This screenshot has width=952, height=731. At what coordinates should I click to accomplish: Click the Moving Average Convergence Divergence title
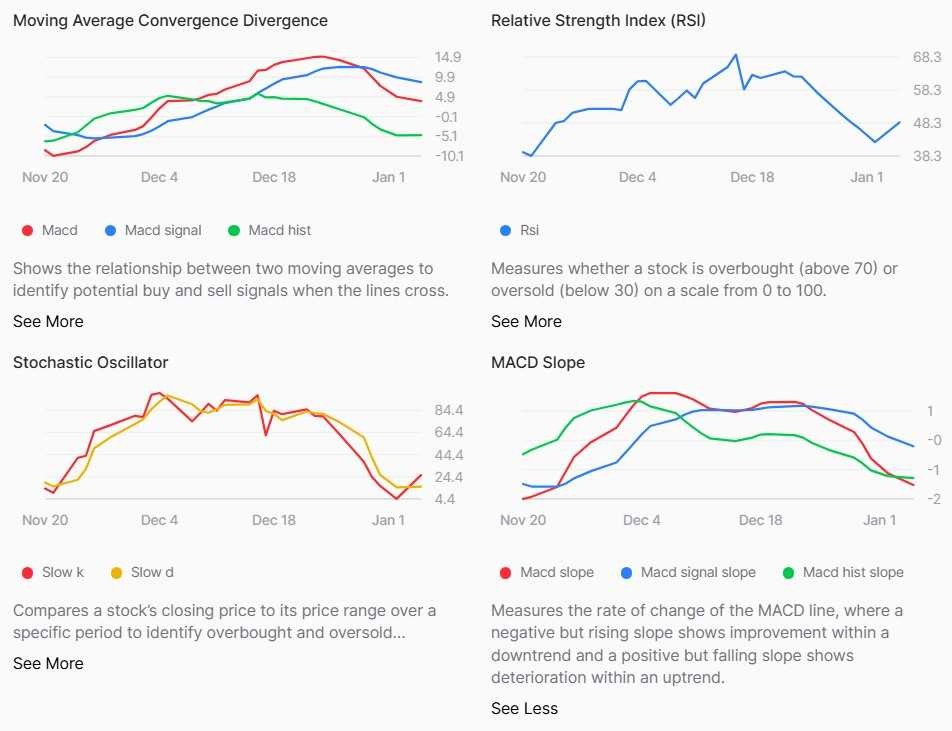pyautogui.click(x=170, y=20)
